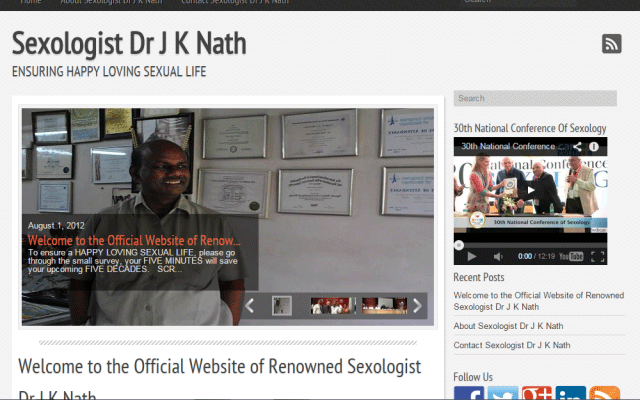Open the 'Welcome to the Official Website' slide title
The image size is (640, 400).
[134, 241]
